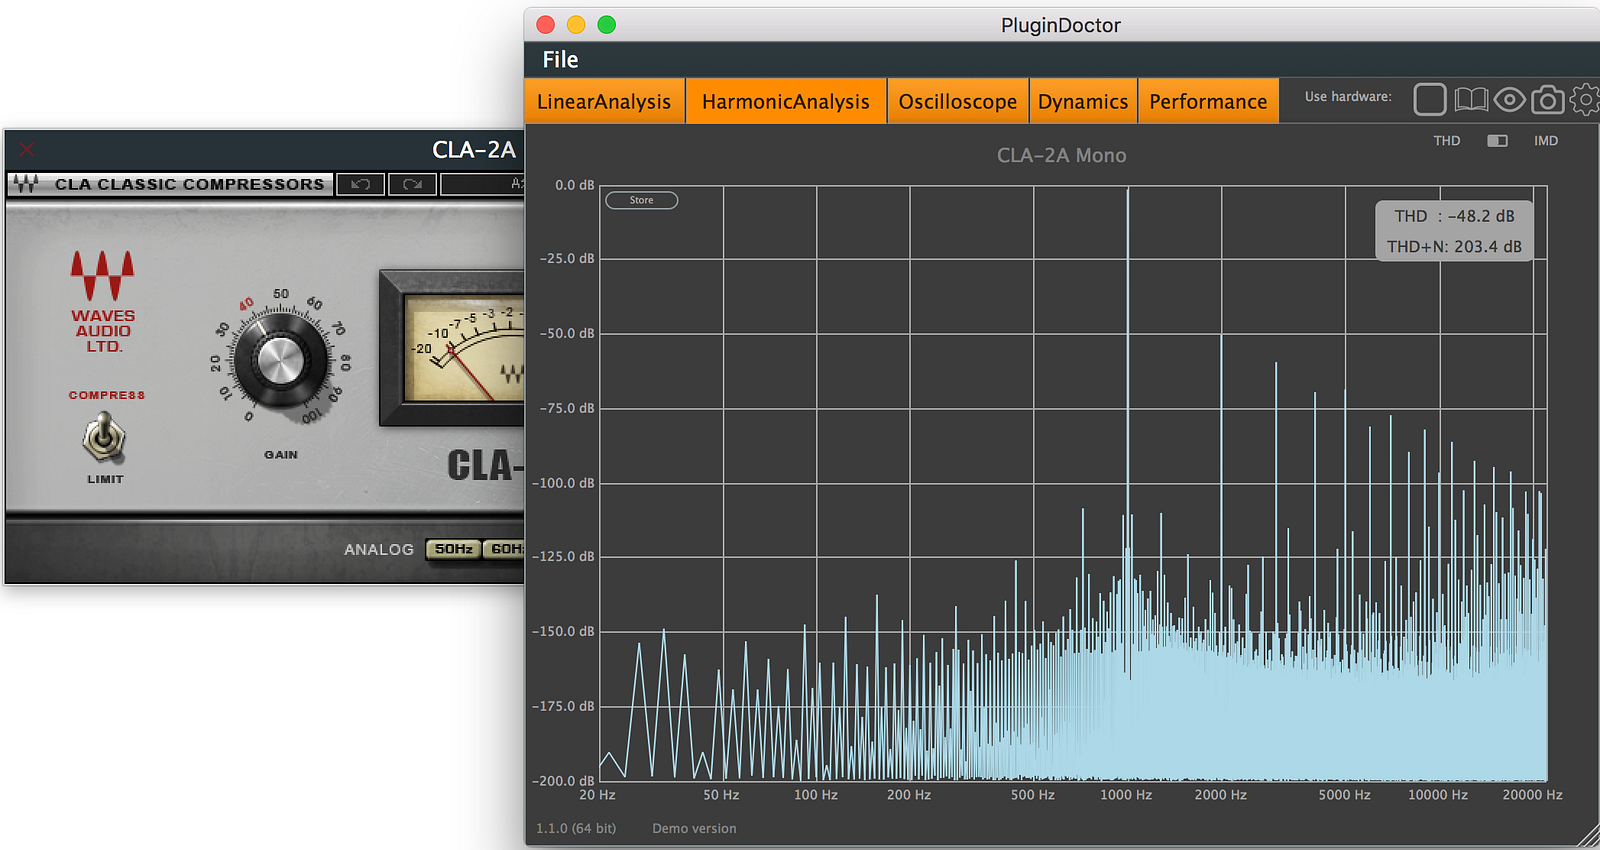Click the CLA-2A Mono graph title
The image size is (1600, 850).
1061,155
